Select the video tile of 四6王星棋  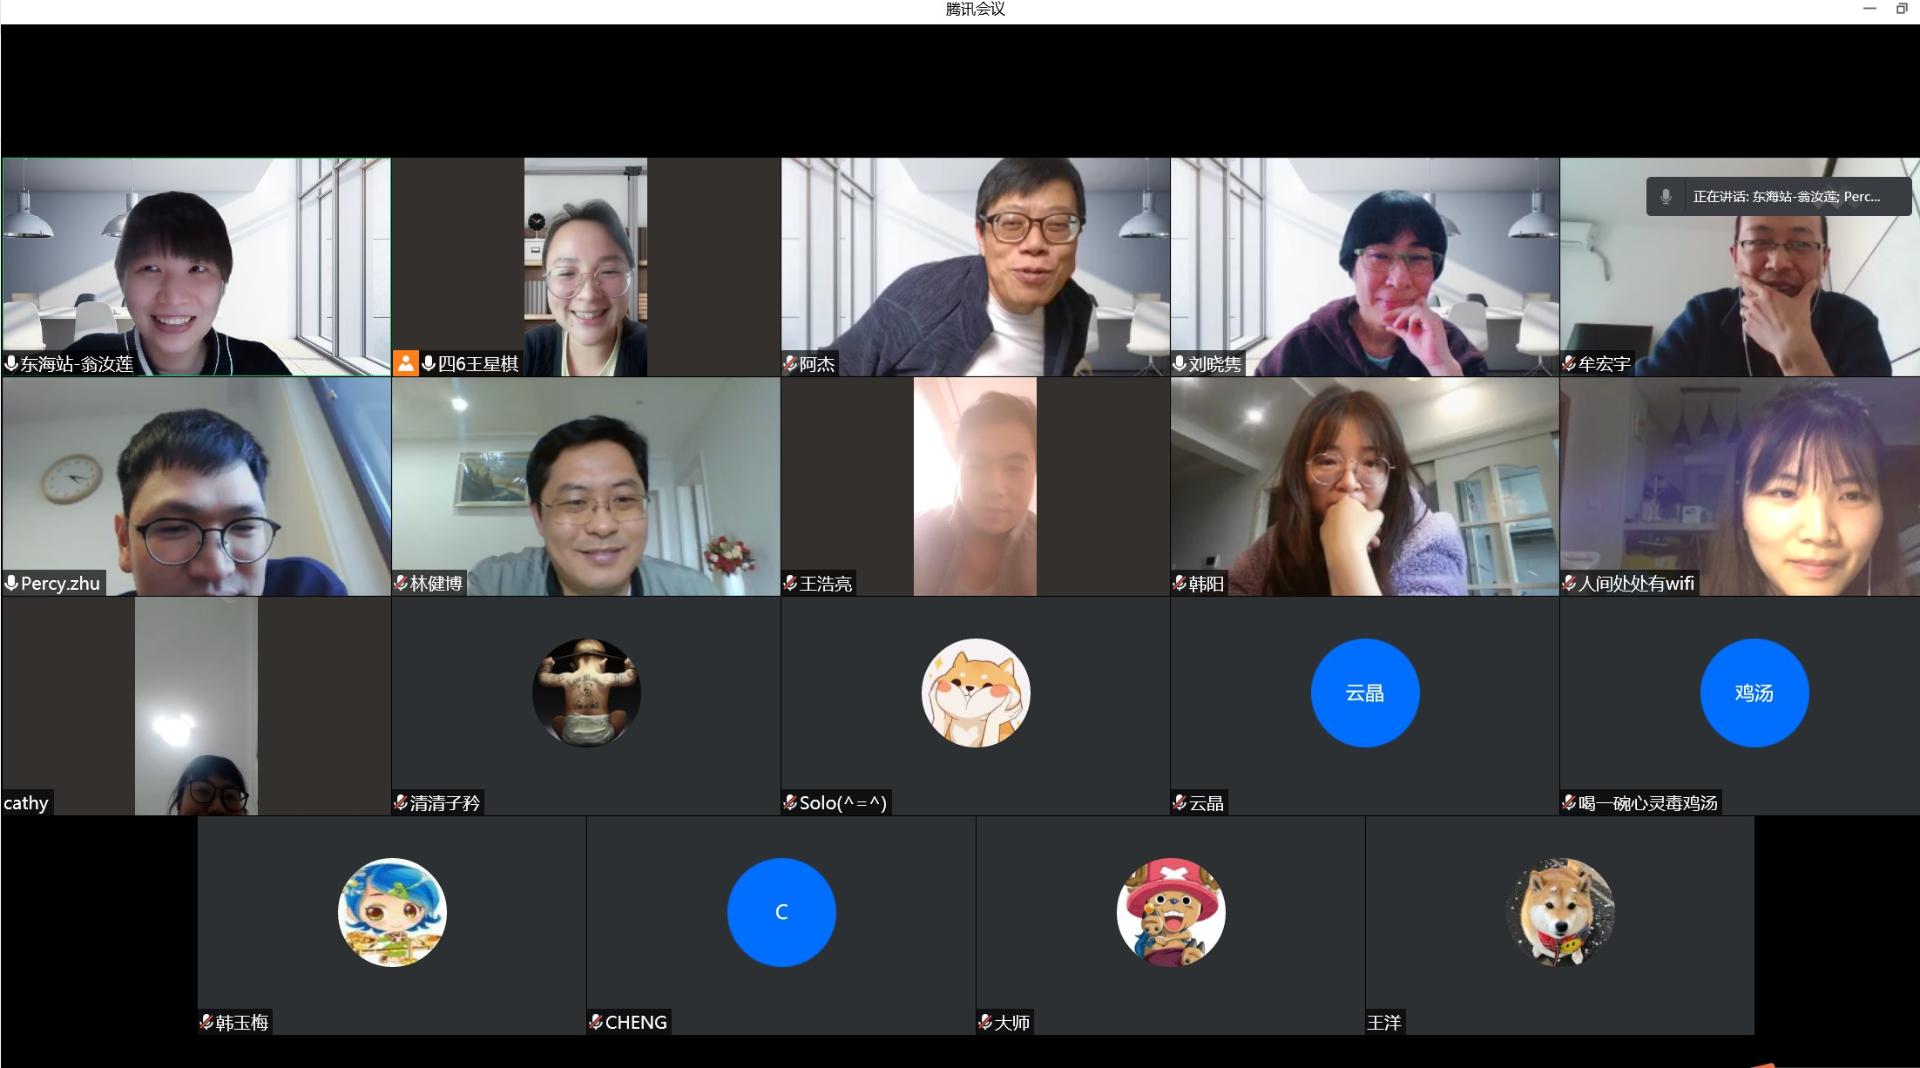click(586, 267)
